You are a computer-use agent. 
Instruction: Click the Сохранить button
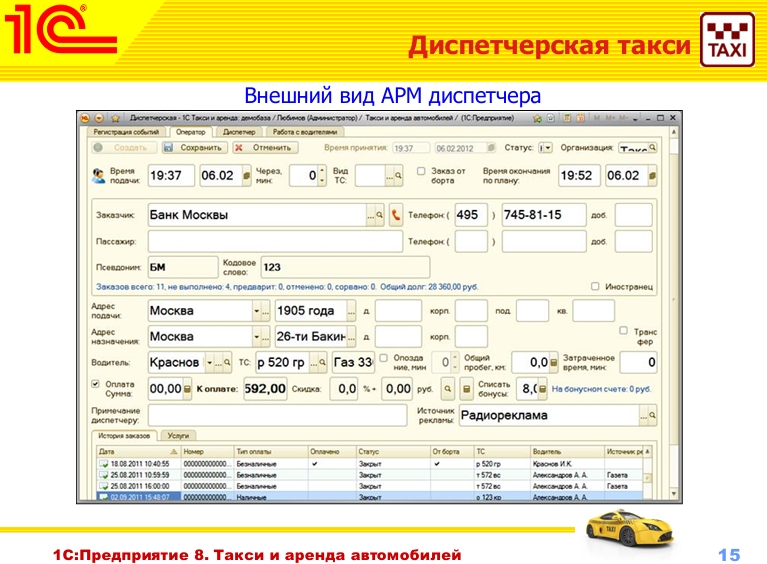195,148
